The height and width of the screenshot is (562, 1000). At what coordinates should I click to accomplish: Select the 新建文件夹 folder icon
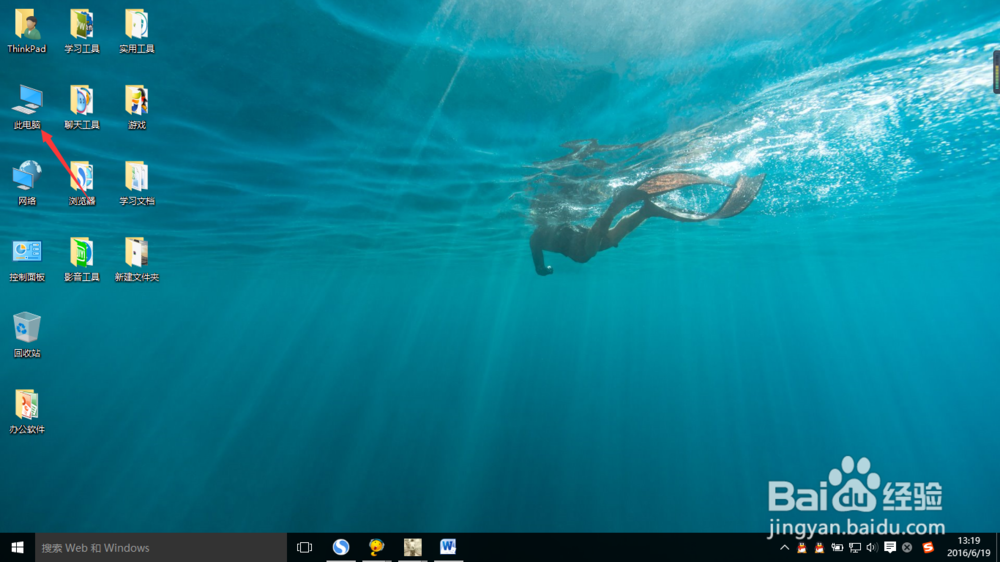point(136,259)
